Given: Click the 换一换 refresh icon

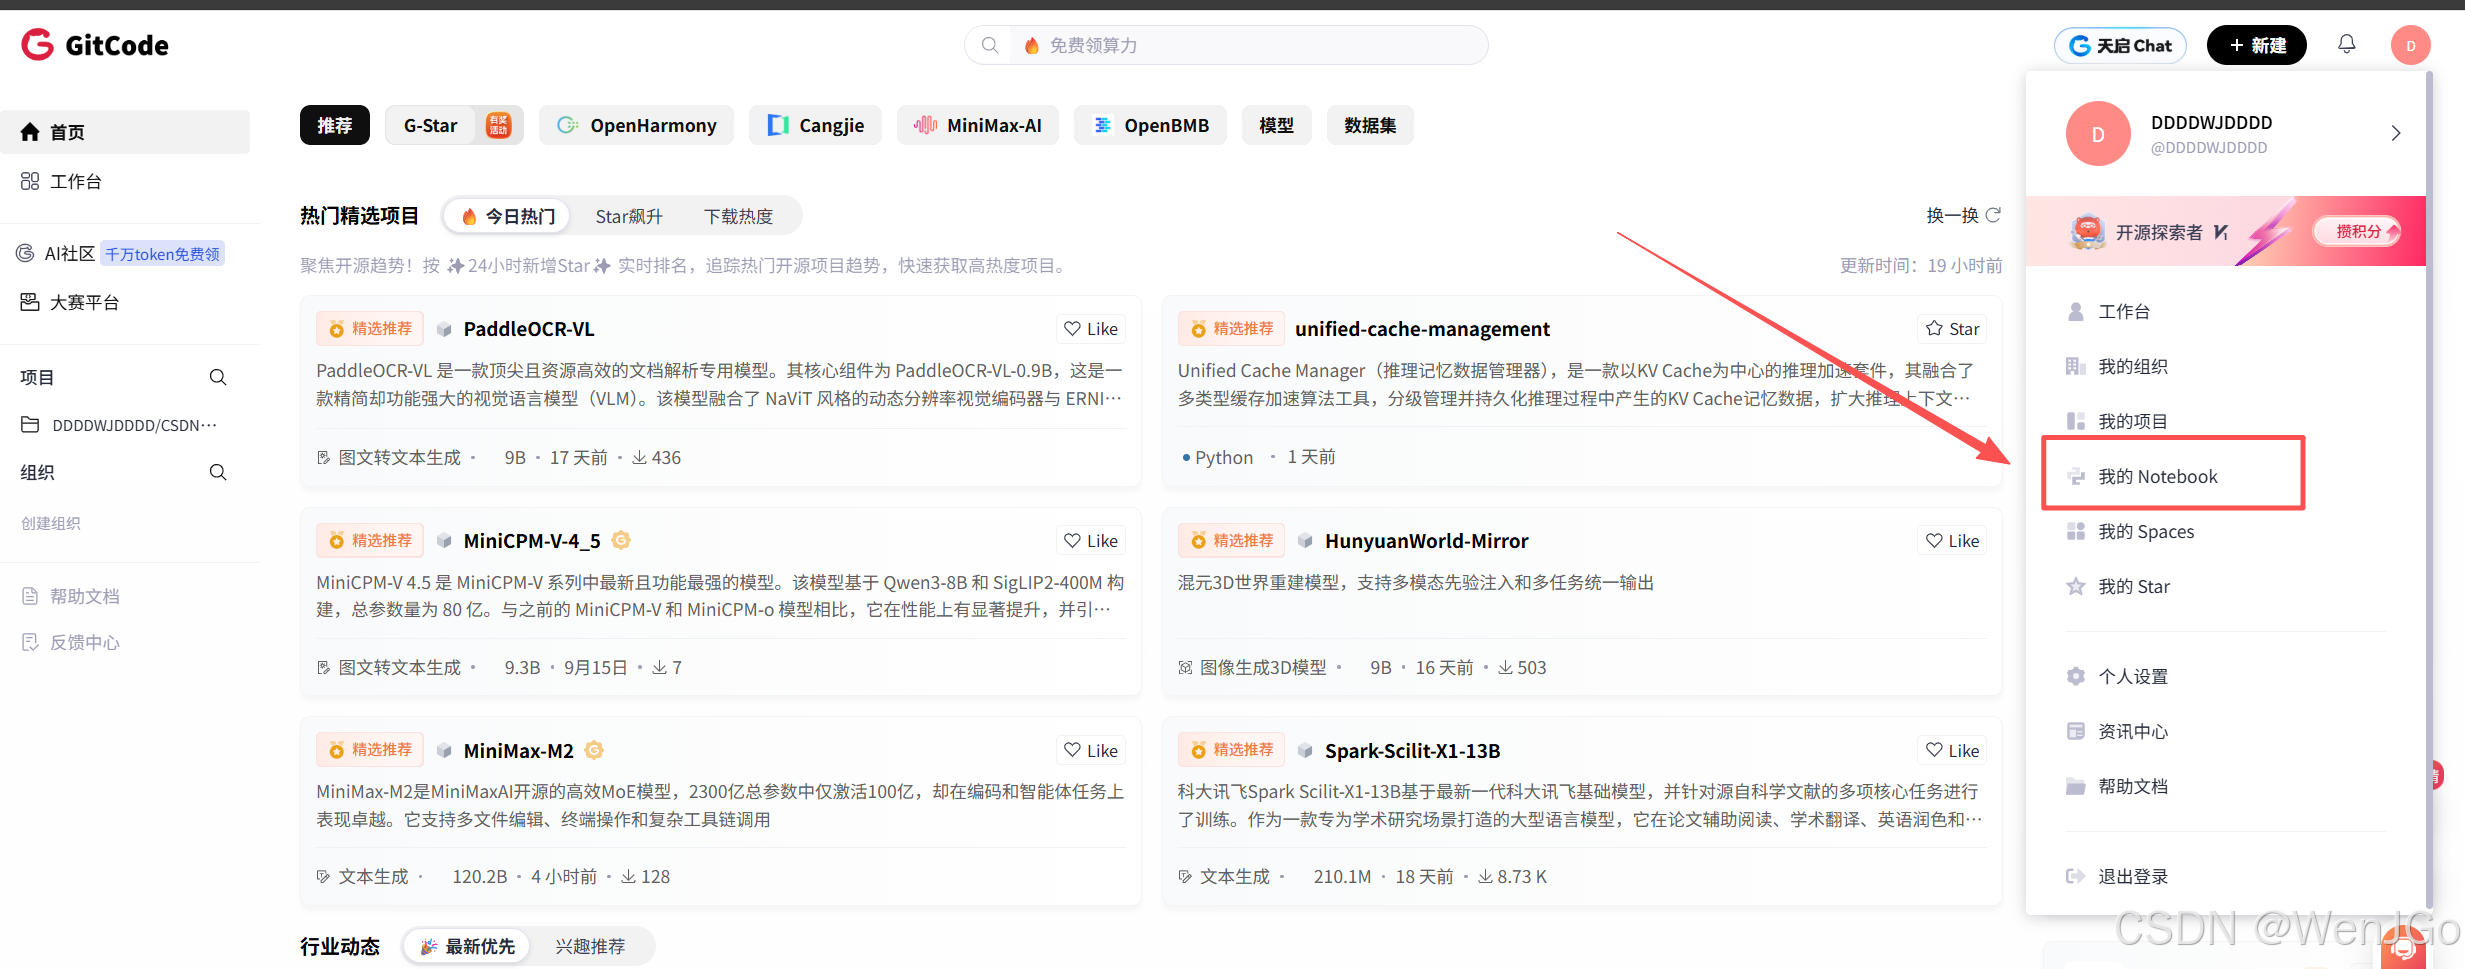Looking at the screenshot, I should tap(1993, 215).
